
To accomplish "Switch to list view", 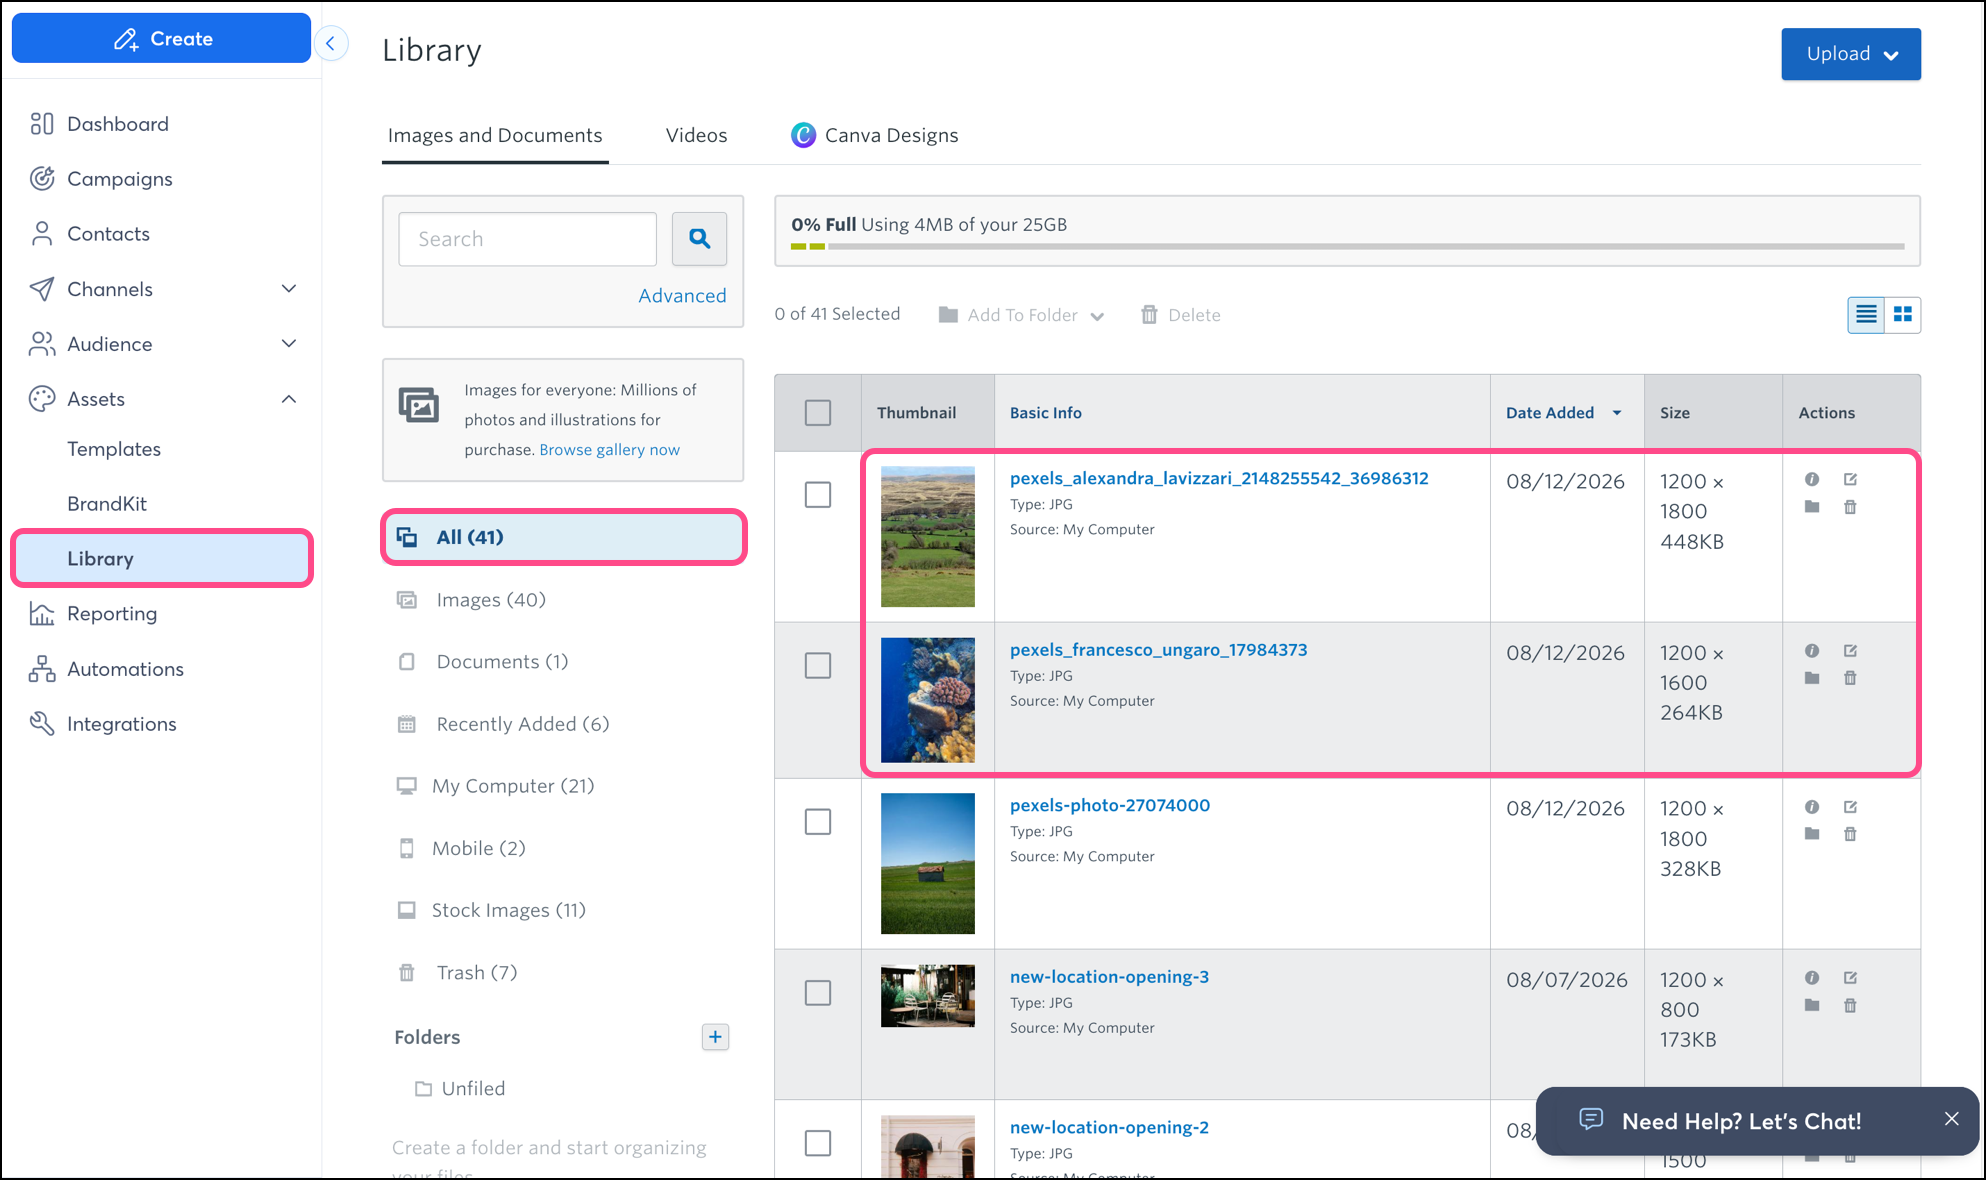I will click(1866, 315).
